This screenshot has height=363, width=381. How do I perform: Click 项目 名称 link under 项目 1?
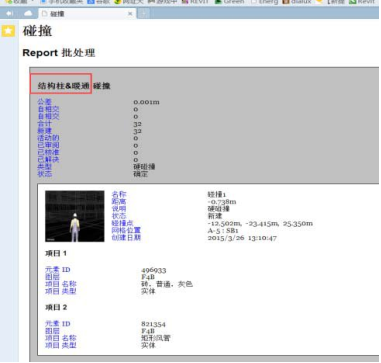pos(61,284)
